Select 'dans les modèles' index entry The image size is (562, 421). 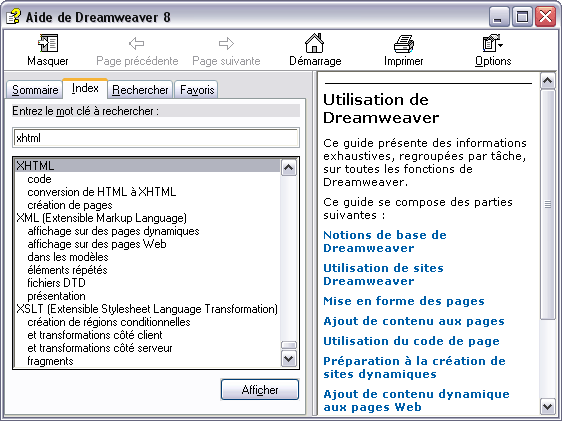click(68, 257)
